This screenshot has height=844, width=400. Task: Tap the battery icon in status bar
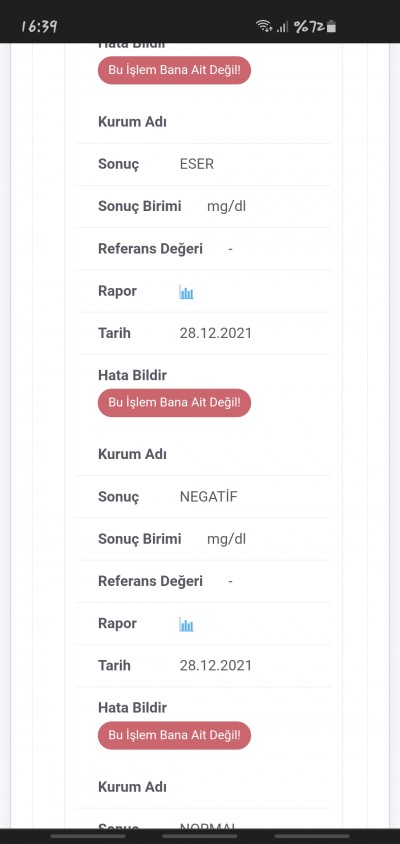click(332, 26)
